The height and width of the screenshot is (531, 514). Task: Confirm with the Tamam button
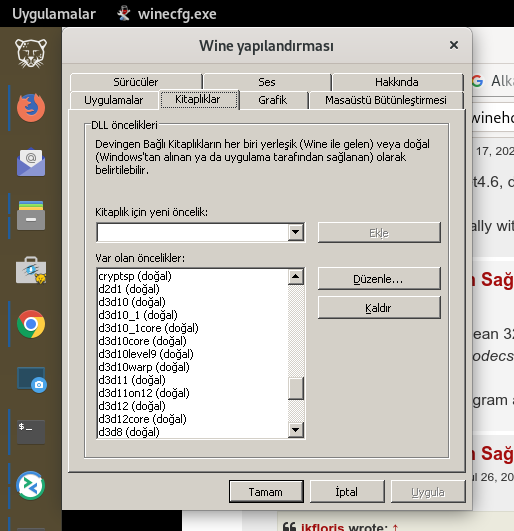(x=266, y=492)
